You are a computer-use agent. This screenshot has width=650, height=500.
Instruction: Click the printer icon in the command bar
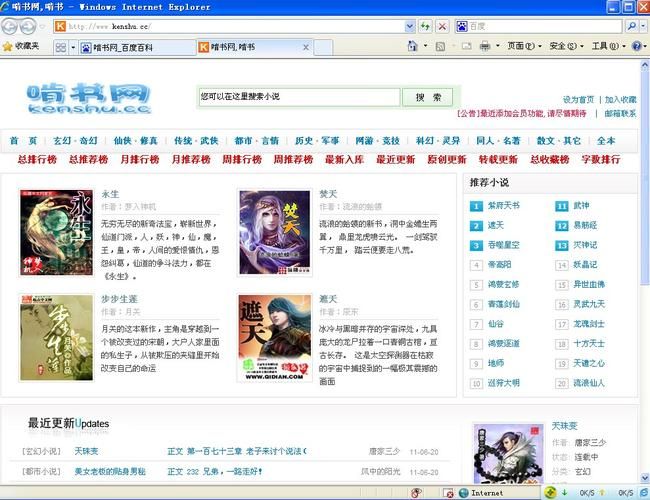coord(485,46)
